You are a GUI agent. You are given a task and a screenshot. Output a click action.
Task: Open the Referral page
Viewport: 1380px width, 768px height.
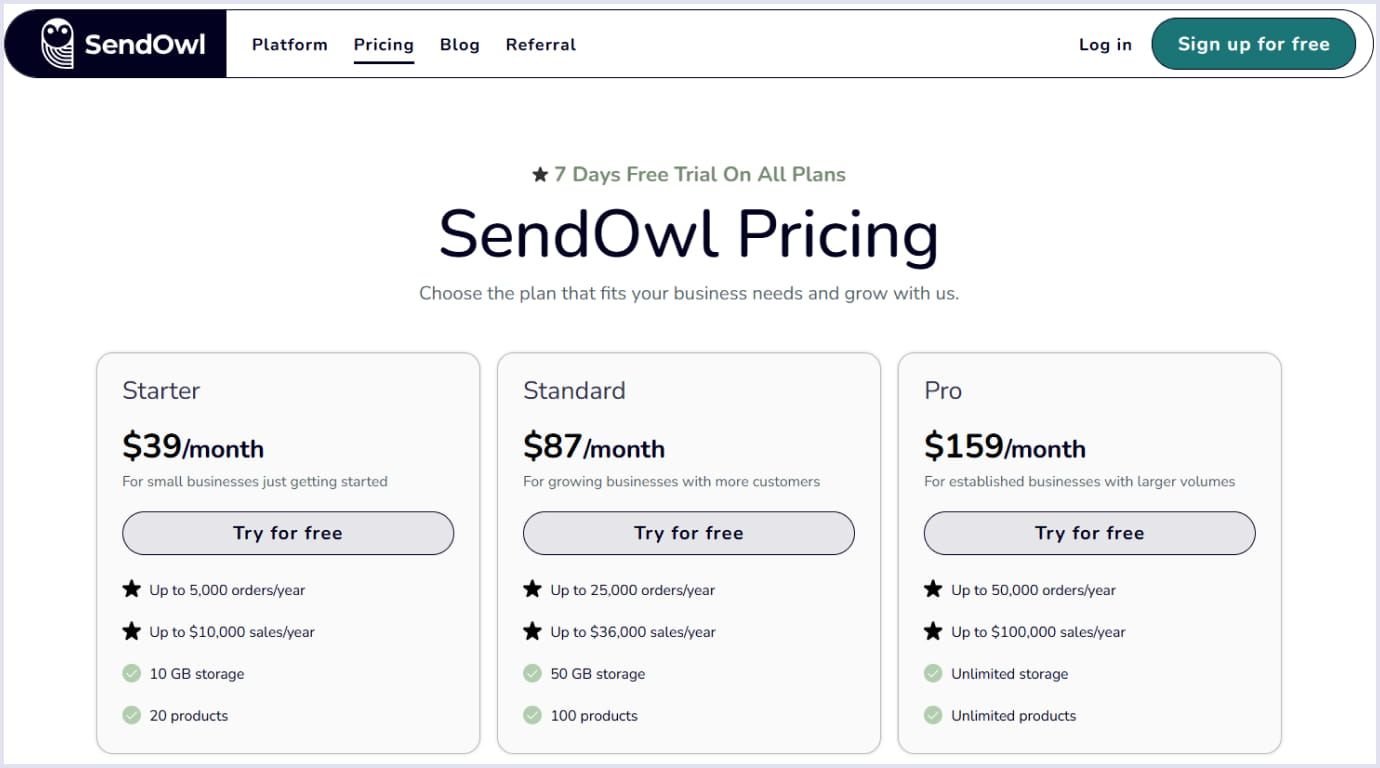click(540, 44)
